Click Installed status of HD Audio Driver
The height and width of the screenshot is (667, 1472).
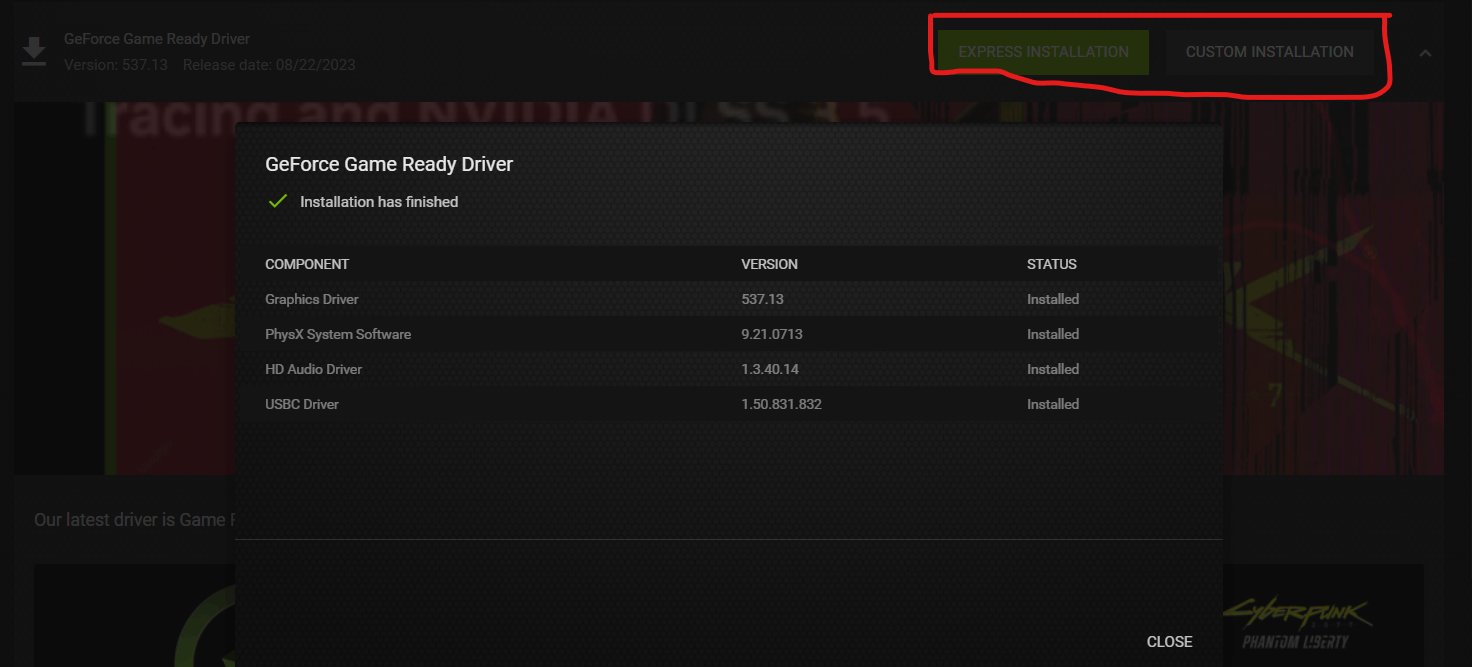click(x=1053, y=369)
